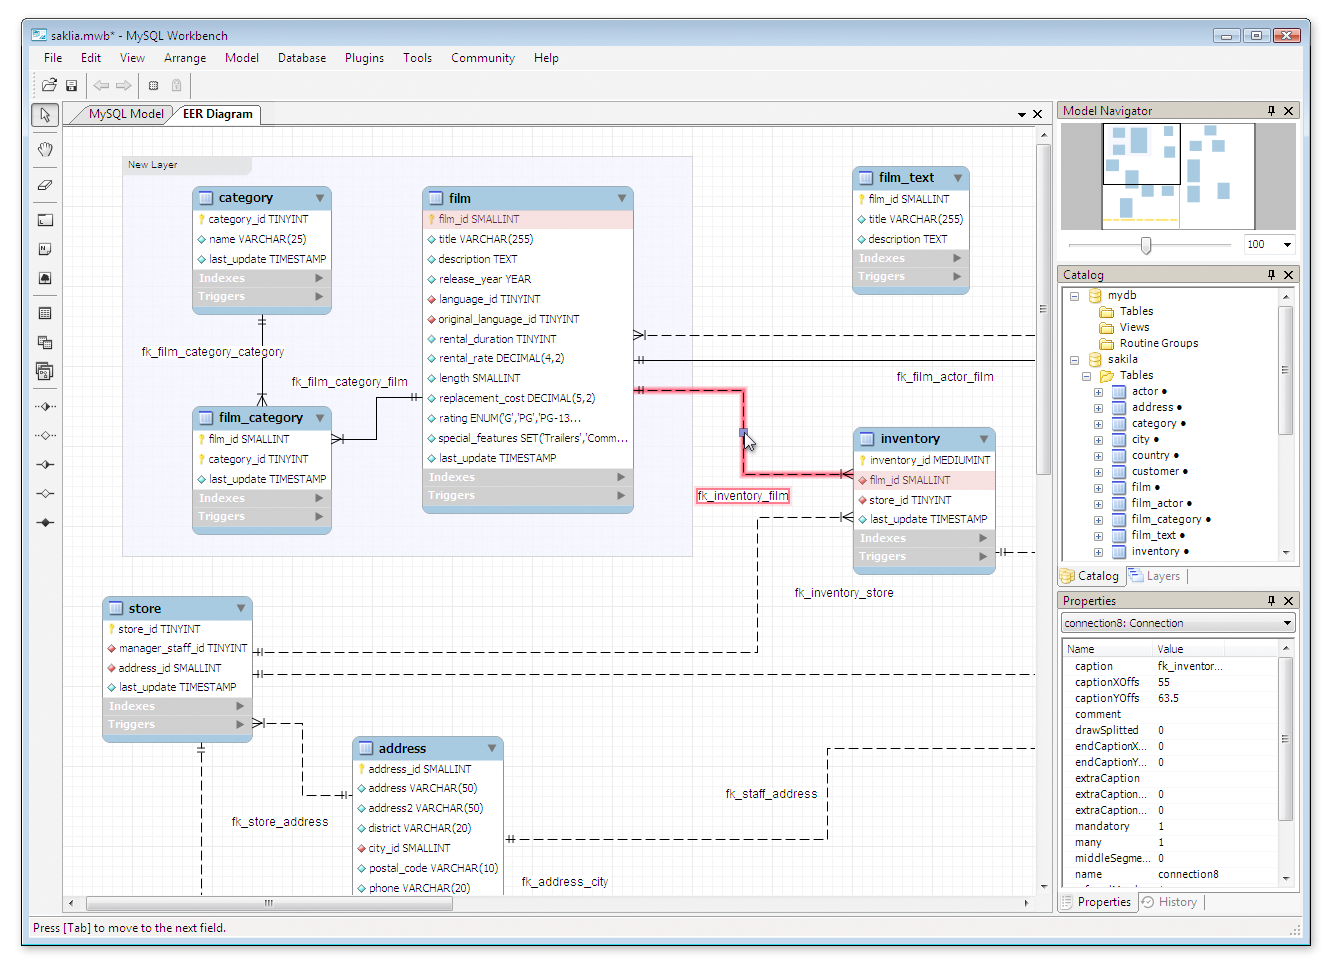The image size is (1334, 973).
Task: Open the zoom level 100 dropdown
Action: (1287, 245)
